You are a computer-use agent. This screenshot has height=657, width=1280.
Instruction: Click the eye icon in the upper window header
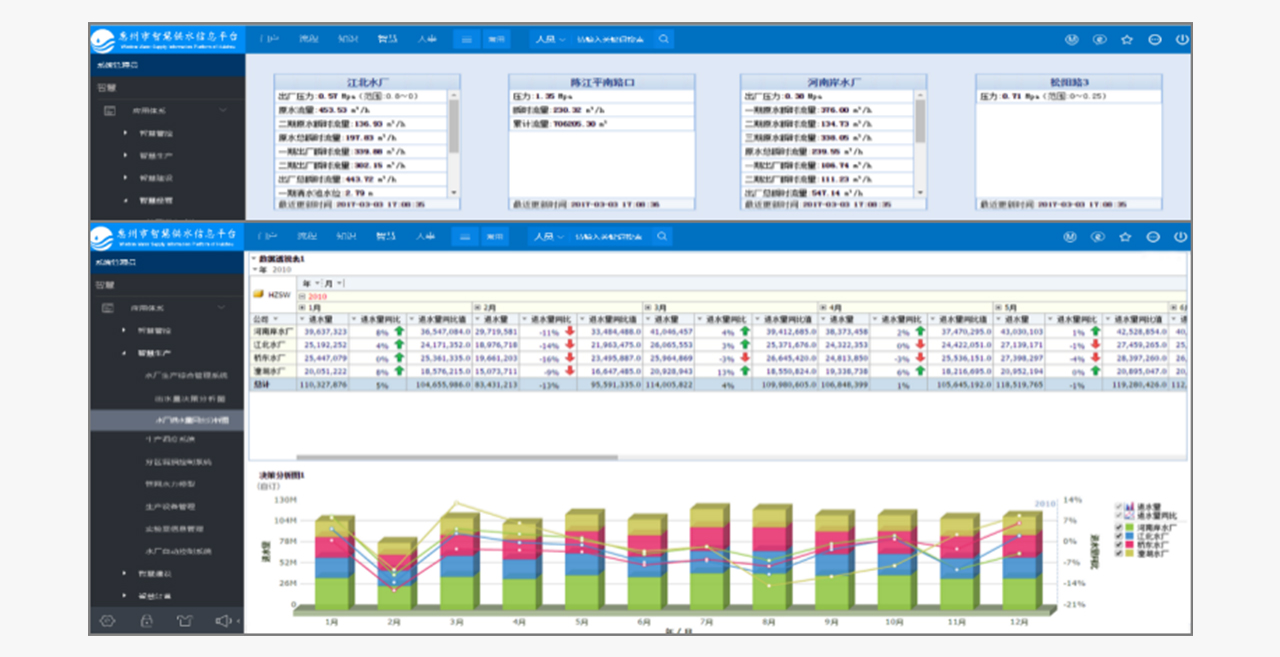[x=1098, y=40]
